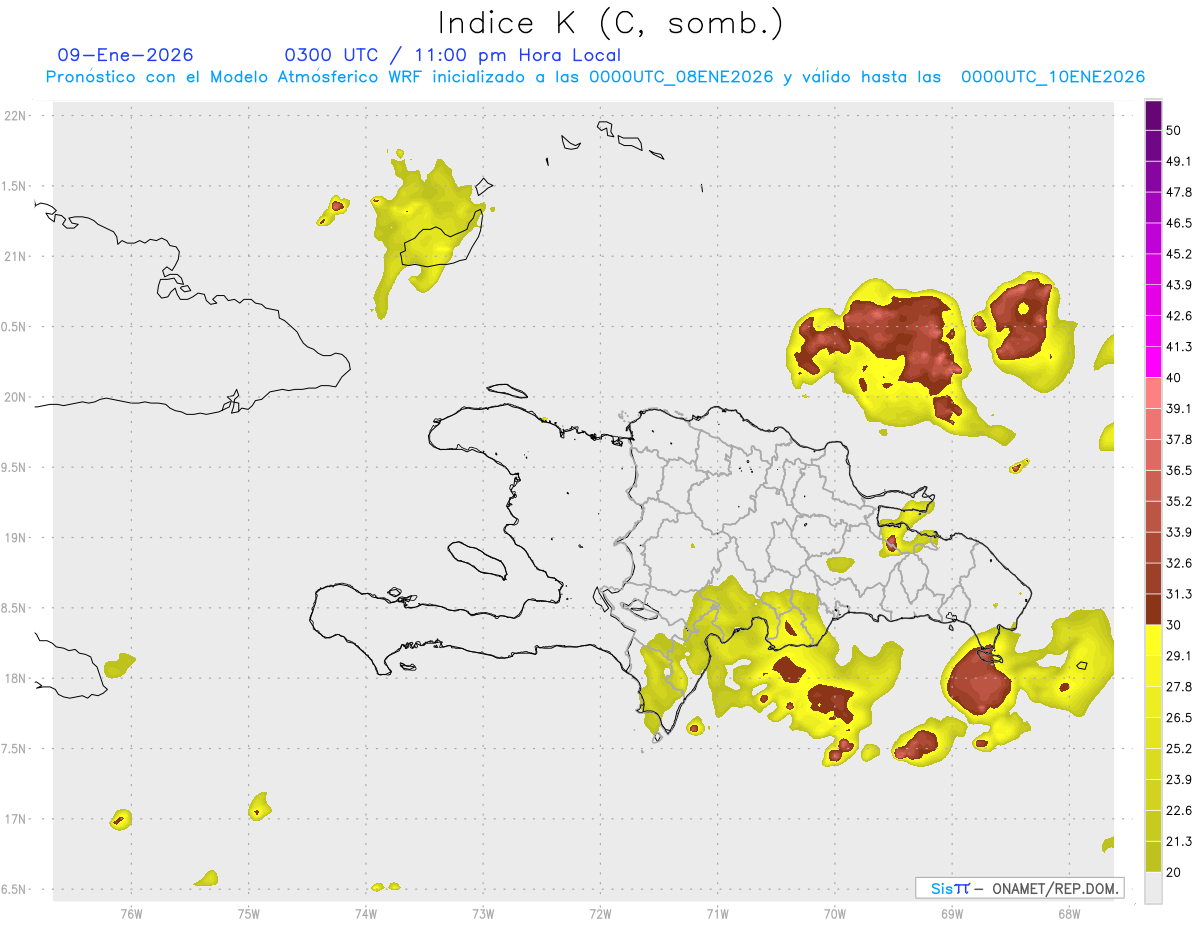Pick the salmon swatch between 39.1 and 40
Image resolution: width=1200 pixels, height=927 pixels.
coord(1154,393)
